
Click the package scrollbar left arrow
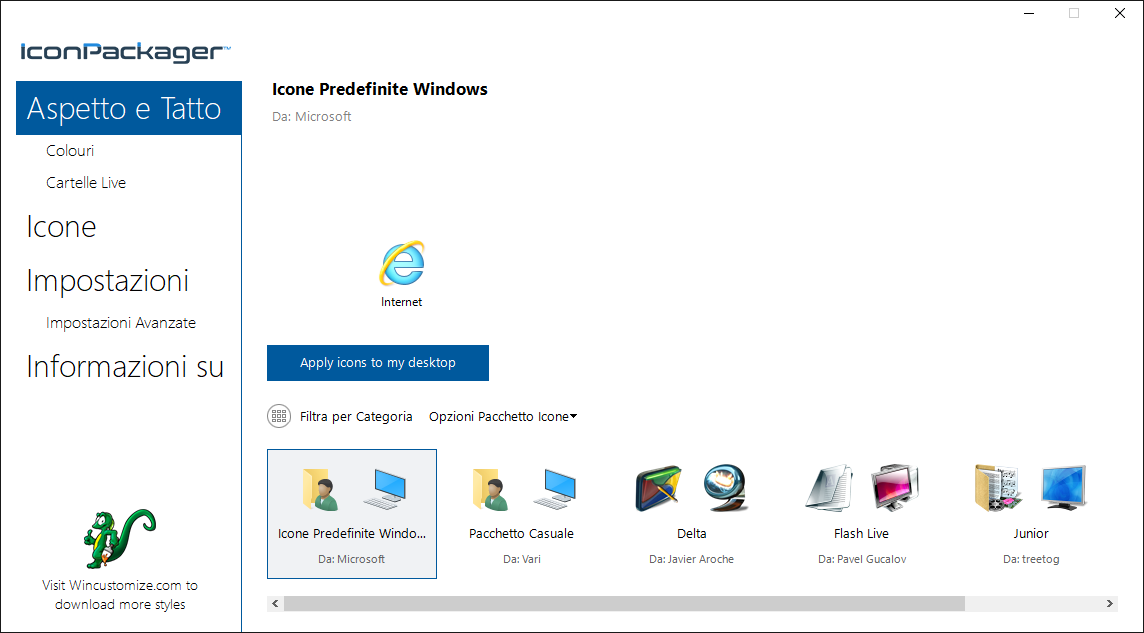[x=276, y=604]
